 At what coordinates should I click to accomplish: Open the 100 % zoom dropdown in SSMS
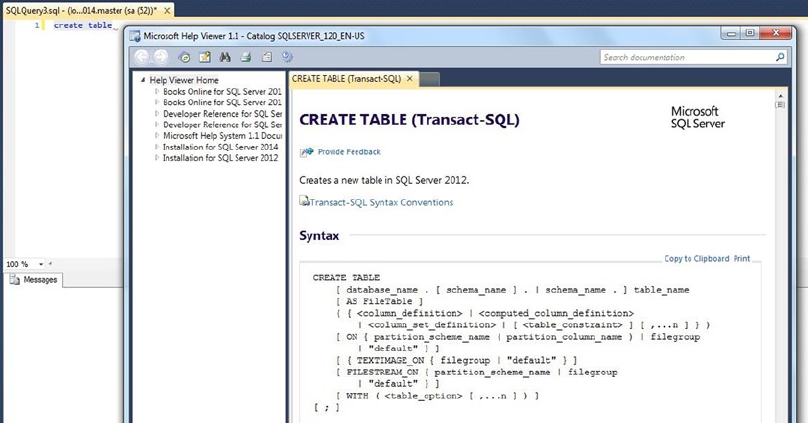pyautogui.click(x=41, y=264)
